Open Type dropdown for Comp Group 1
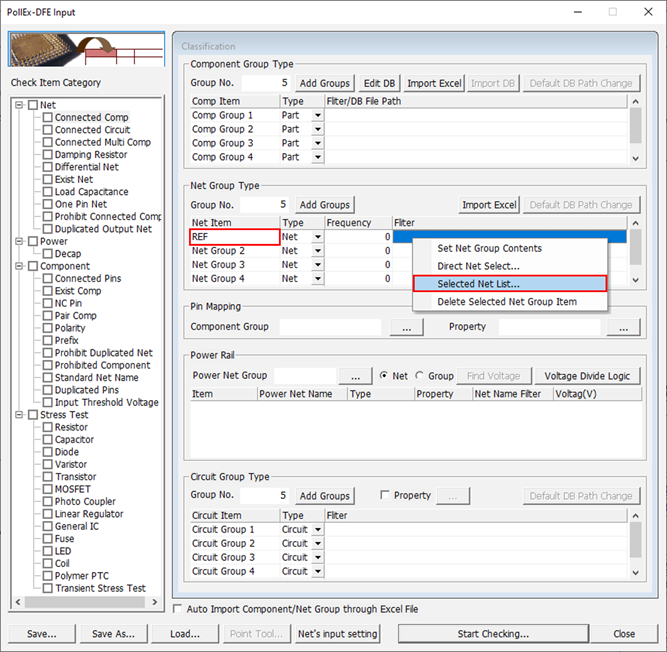 coord(318,116)
